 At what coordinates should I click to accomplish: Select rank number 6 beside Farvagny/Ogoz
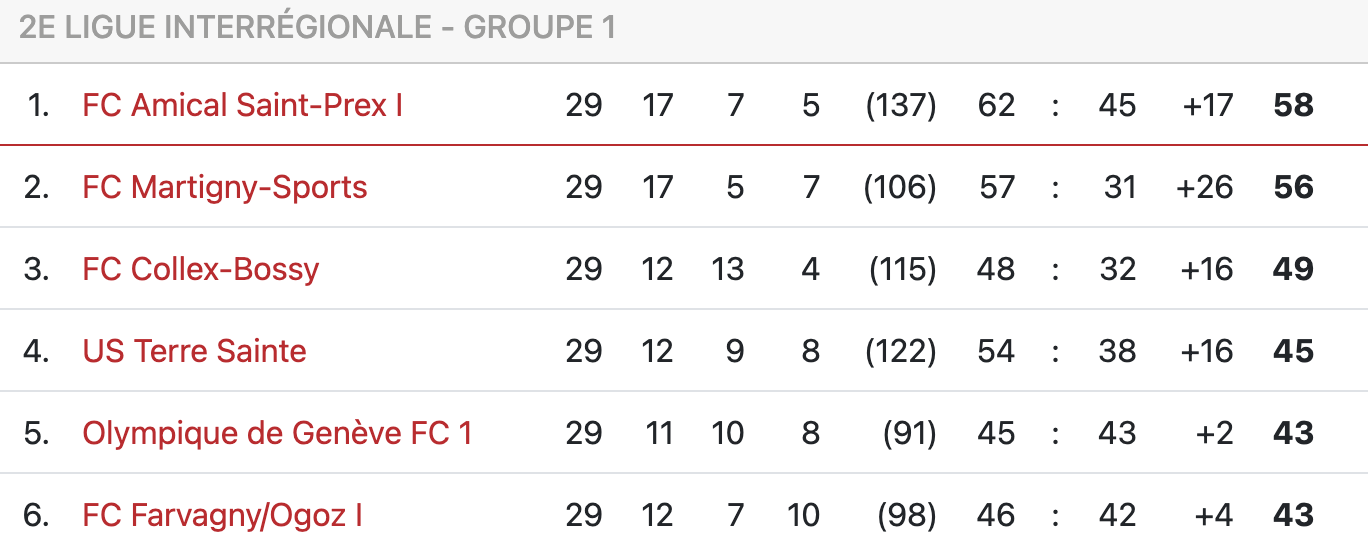37,515
